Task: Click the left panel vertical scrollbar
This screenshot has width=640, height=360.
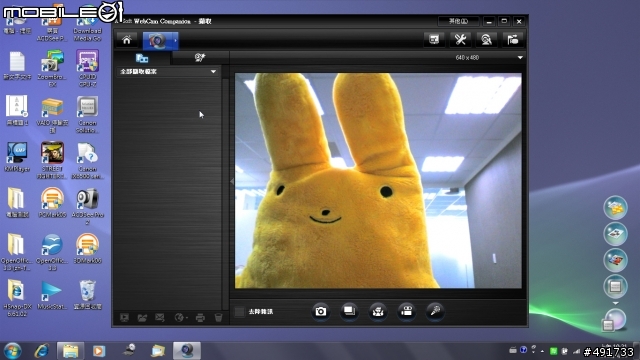Action: pyautogui.click(x=225, y=194)
